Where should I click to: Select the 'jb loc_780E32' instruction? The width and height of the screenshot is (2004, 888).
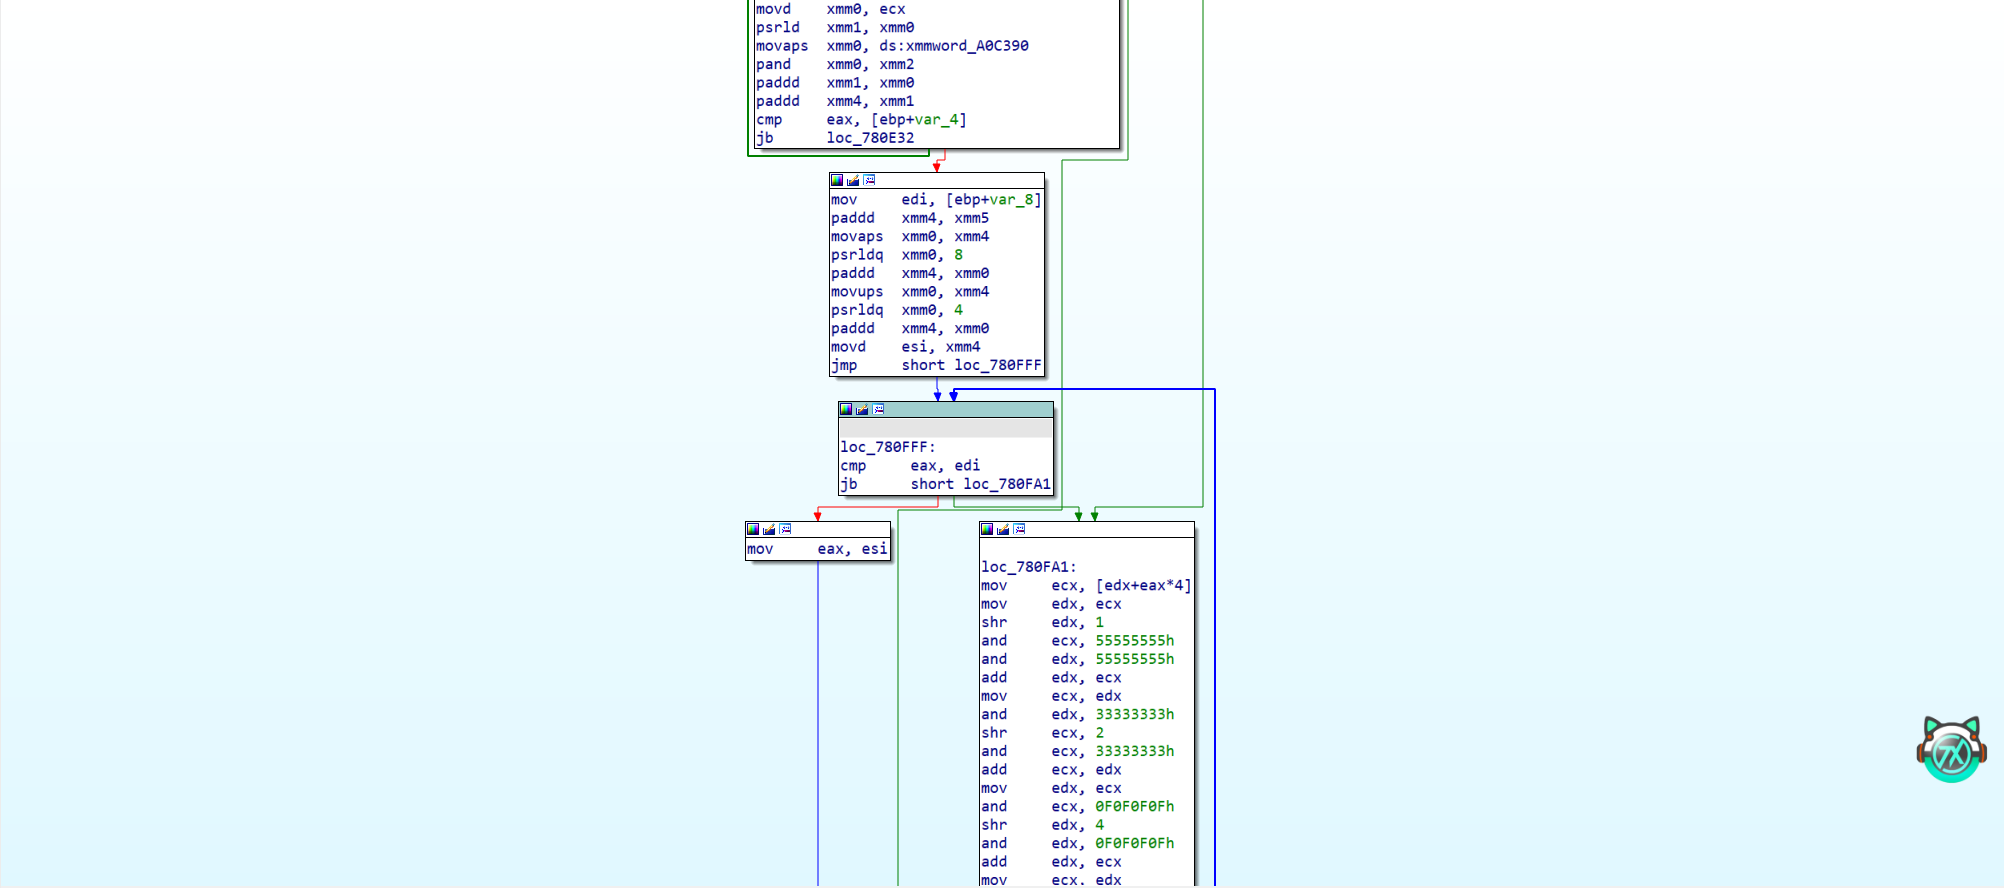coord(835,138)
